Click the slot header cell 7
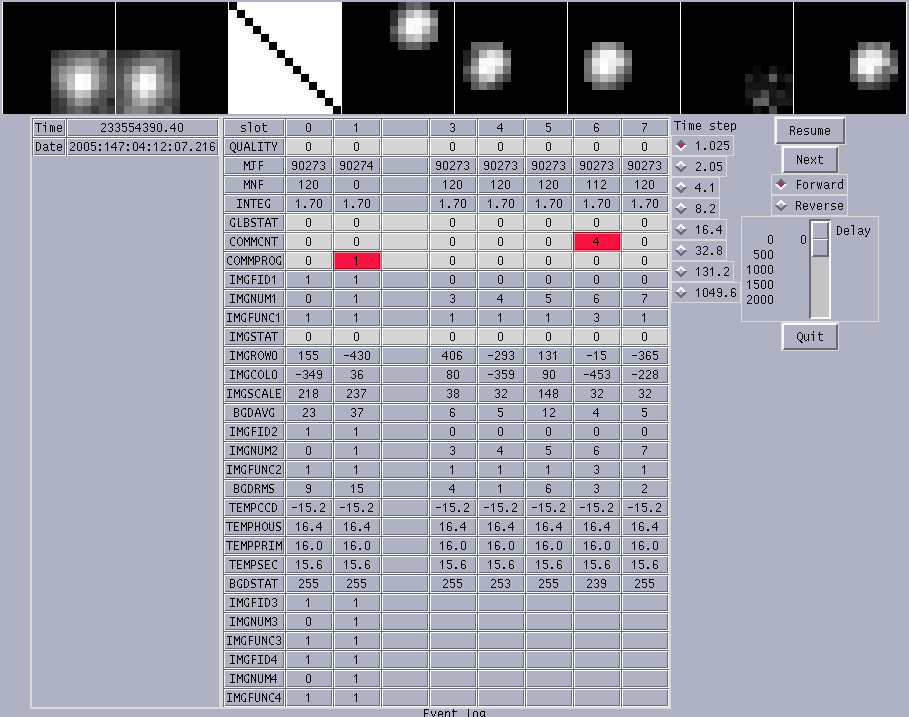Image resolution: width=909 pixels, height=717 pixels. pos(645,128)
